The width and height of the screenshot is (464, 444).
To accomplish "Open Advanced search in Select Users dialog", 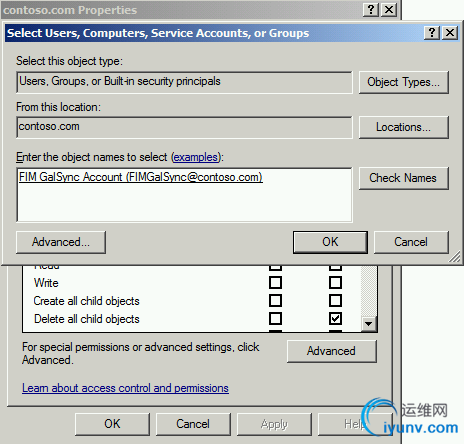I will 61,242.
